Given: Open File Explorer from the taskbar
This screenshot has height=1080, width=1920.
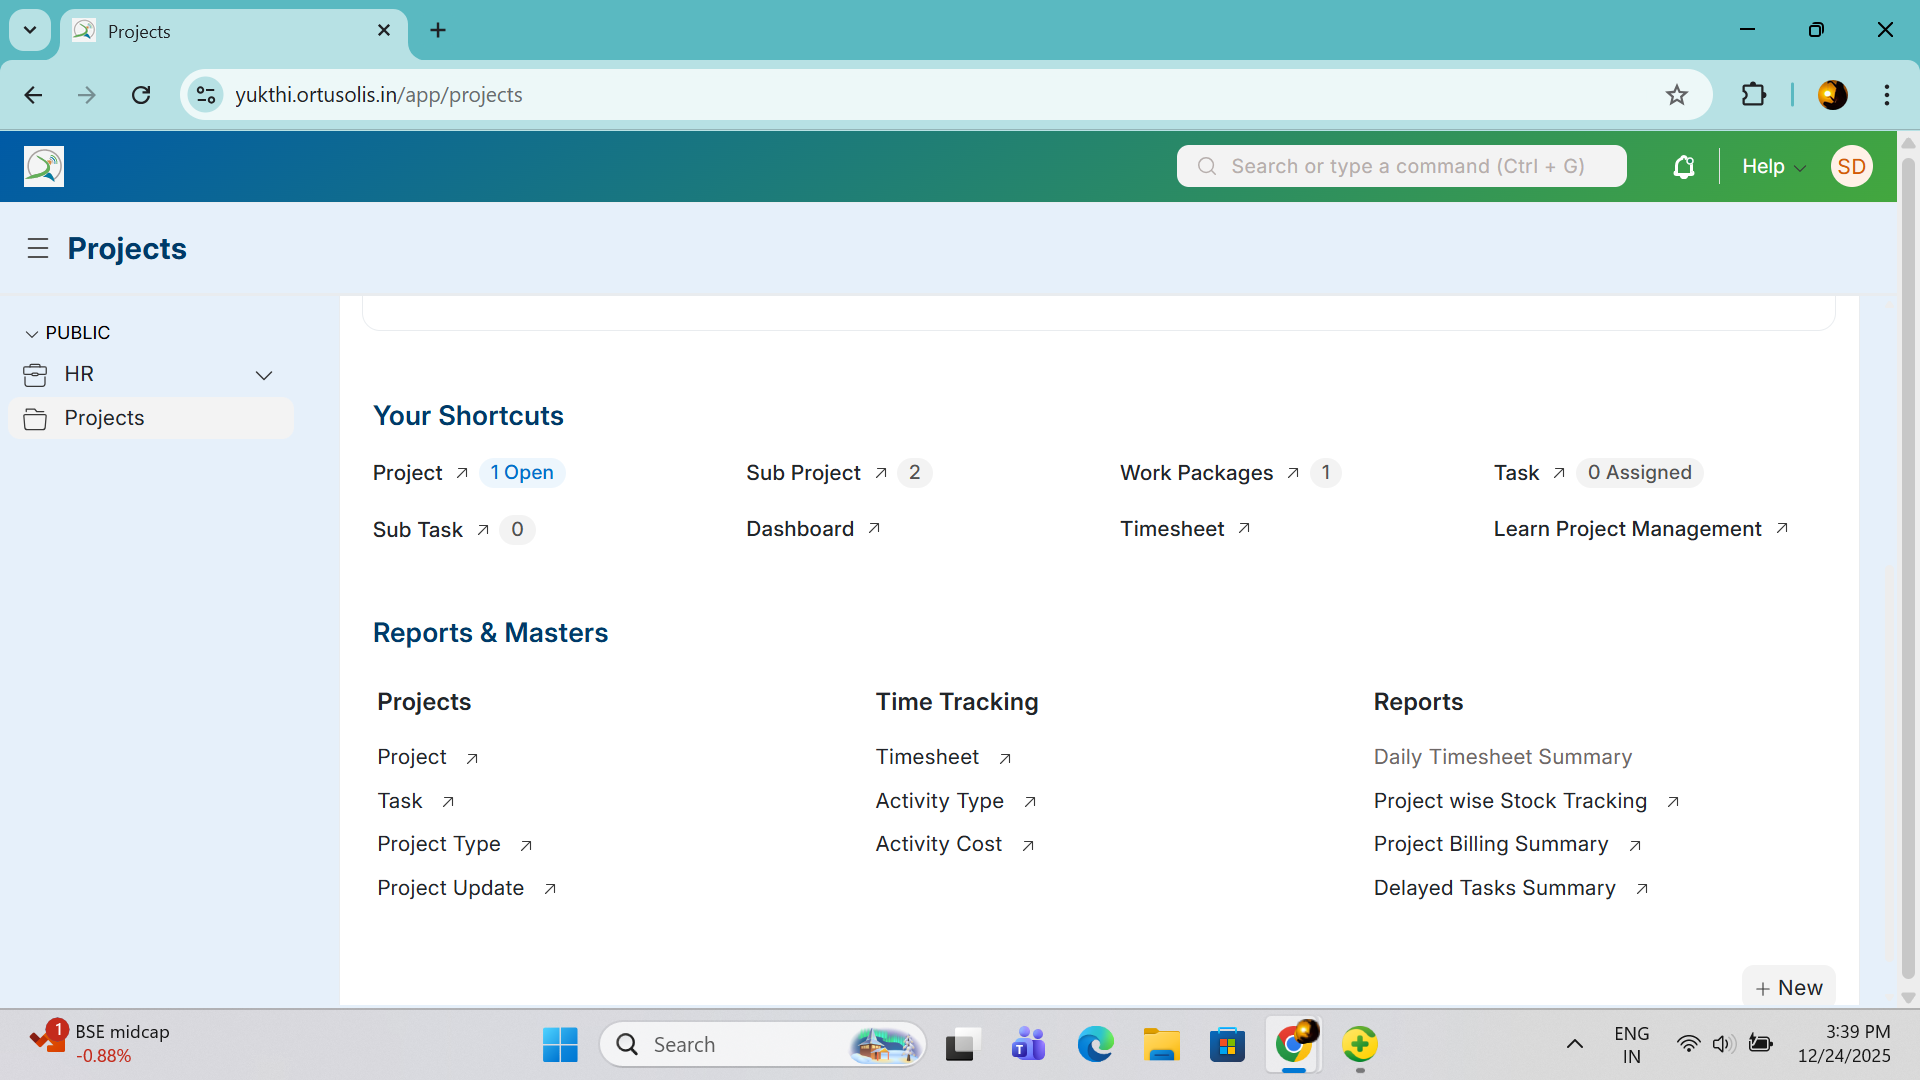Looking at the screenshot, I should coord(1161,1045).
